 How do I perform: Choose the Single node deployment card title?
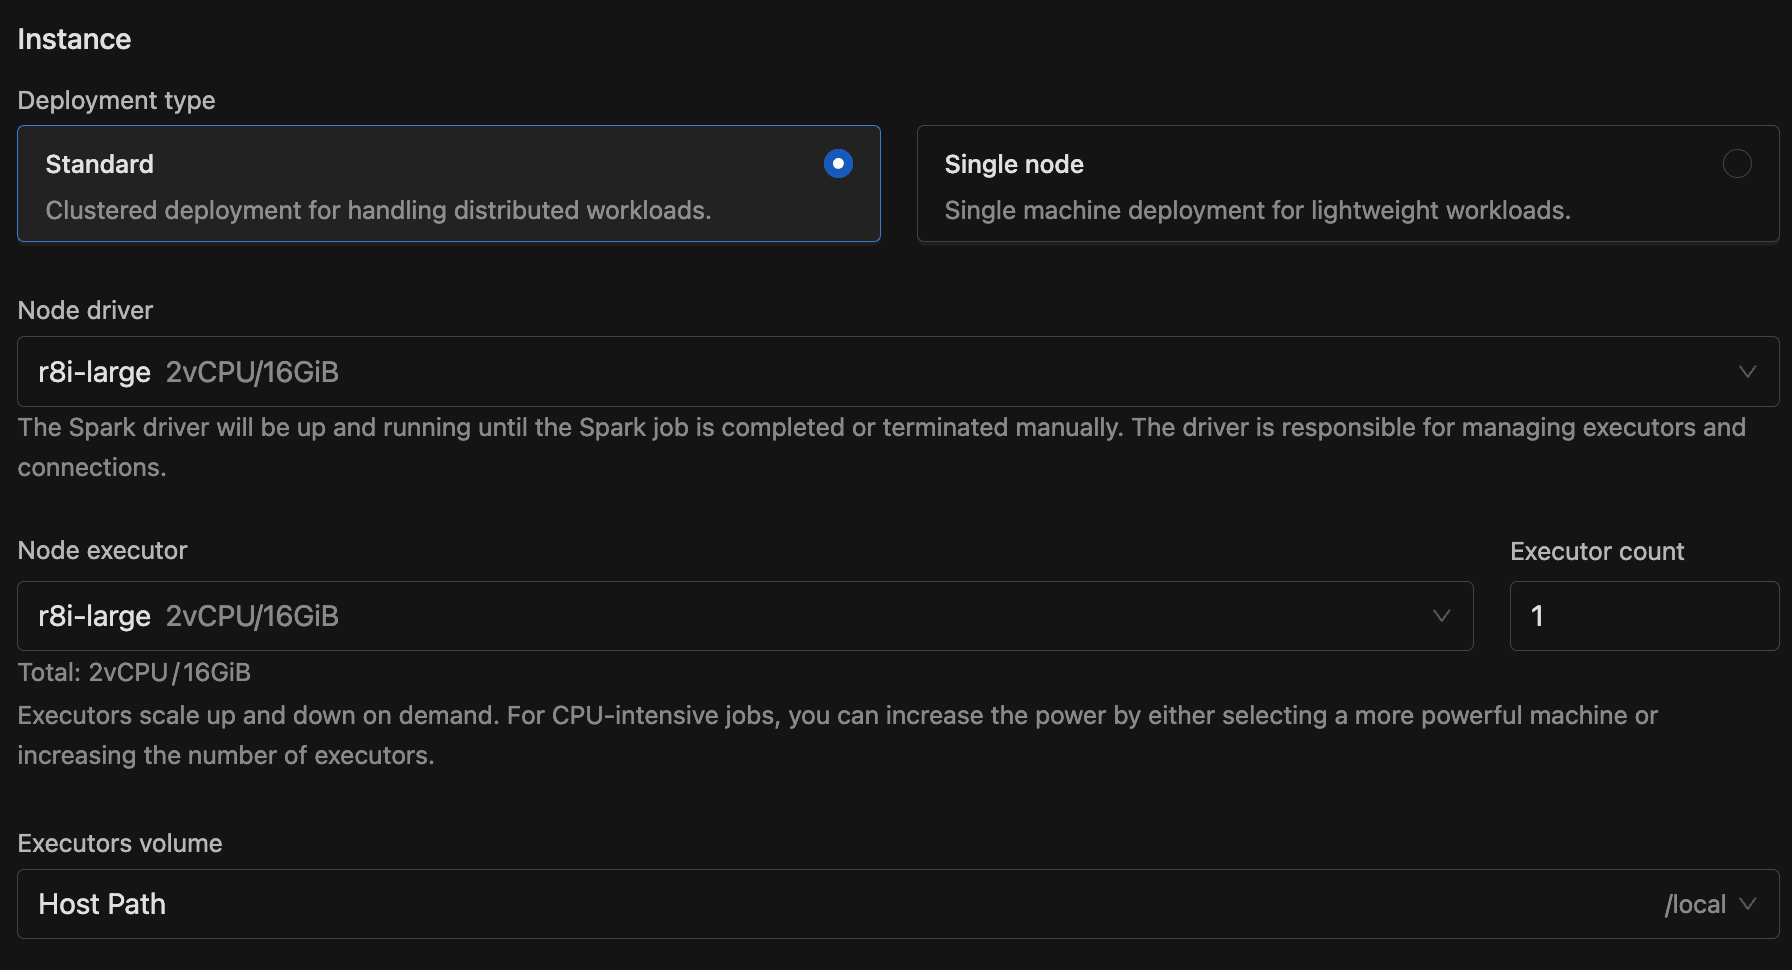click(x=1013, y=164)
